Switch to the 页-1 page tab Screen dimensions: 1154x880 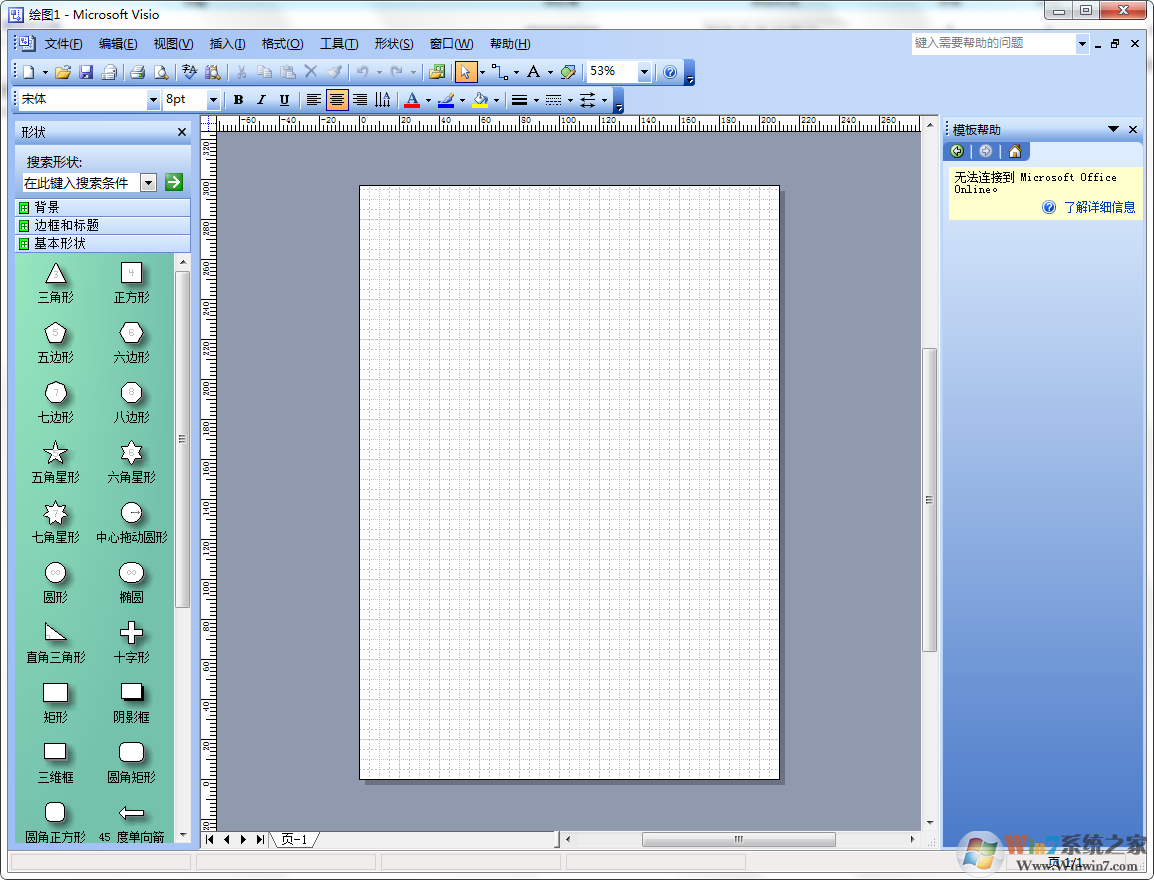[296, 840]
